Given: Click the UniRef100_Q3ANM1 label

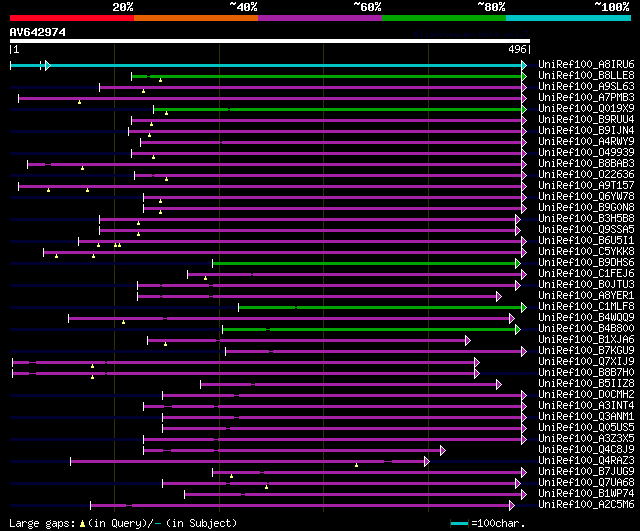Looking at the screenshot, I should pyautogui.click(x=586, y=417).
